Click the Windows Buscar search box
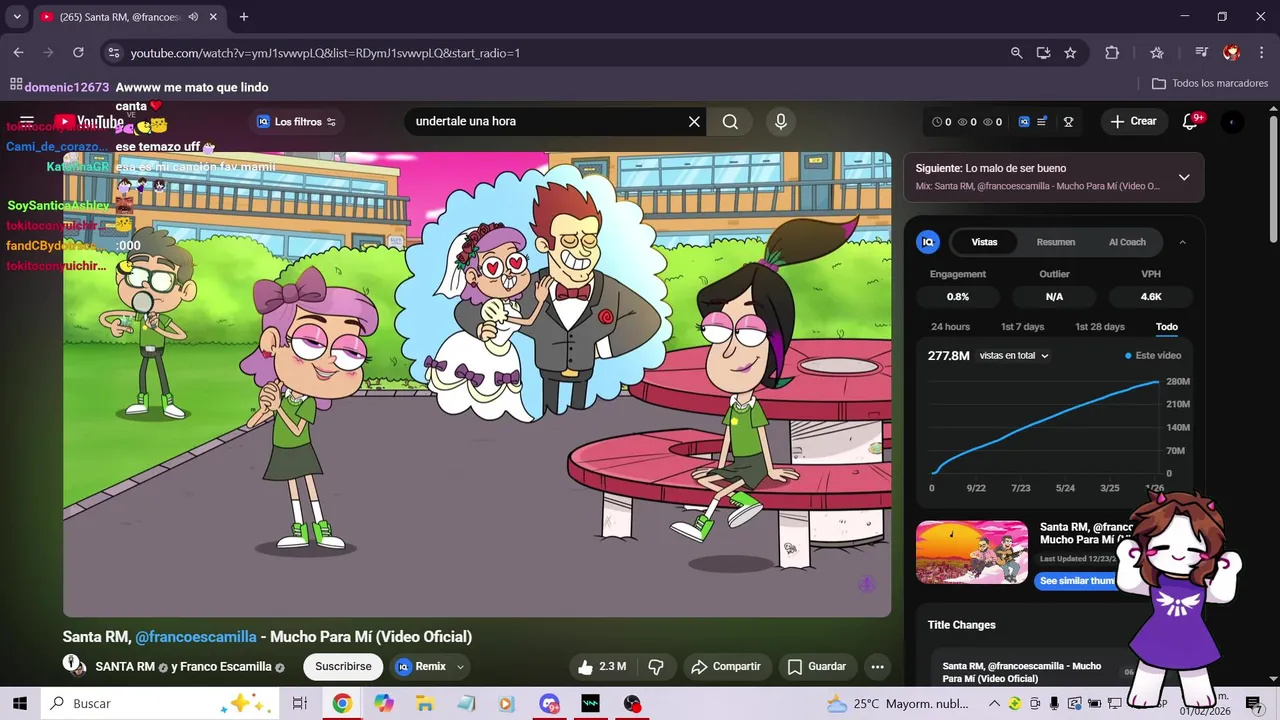The image size is (1280, 720). [x=160, y=704]
